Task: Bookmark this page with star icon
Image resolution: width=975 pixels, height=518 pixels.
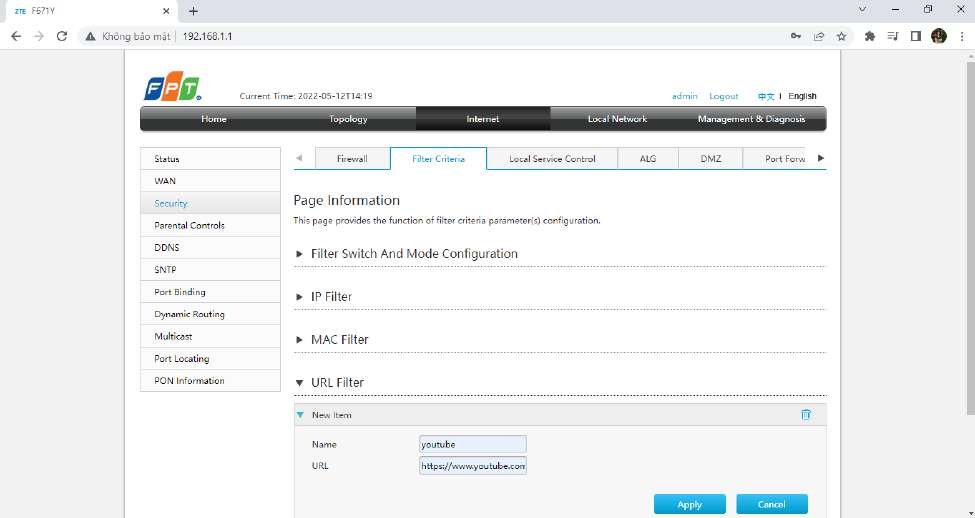Action: tap(841, 37)
